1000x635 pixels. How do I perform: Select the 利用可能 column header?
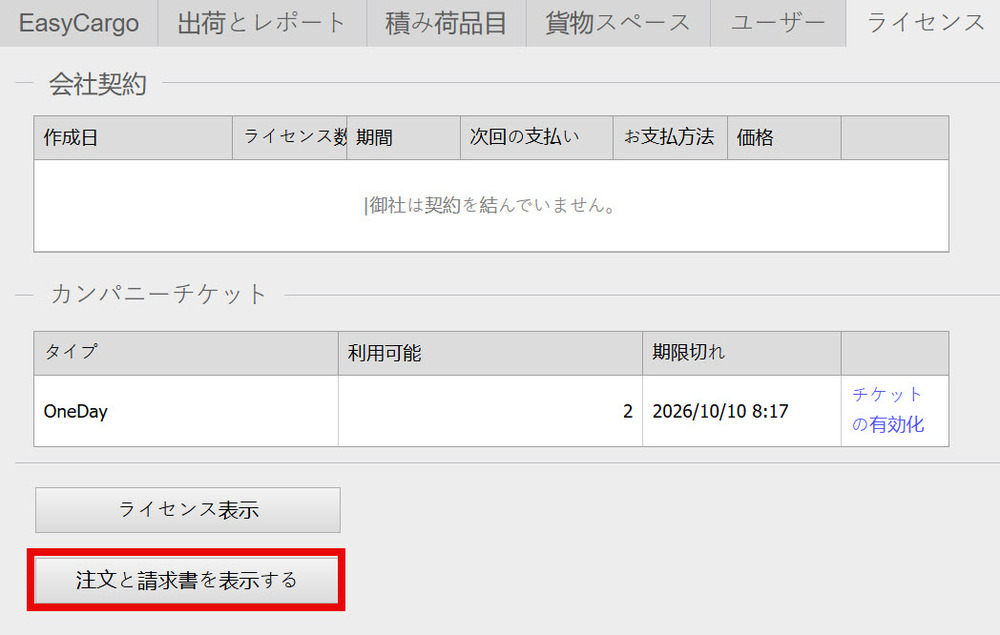[x=490, y=353]
